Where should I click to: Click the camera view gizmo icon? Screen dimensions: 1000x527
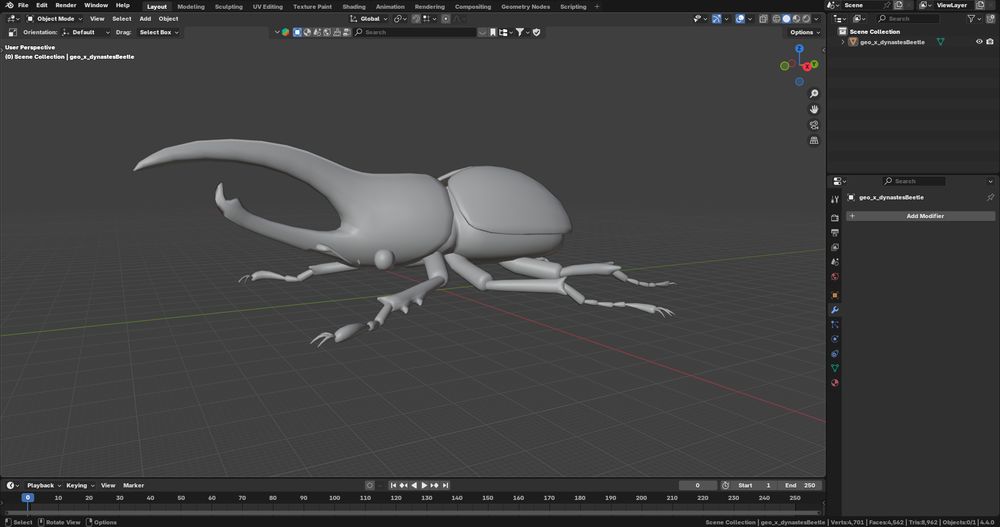[814, 125]
